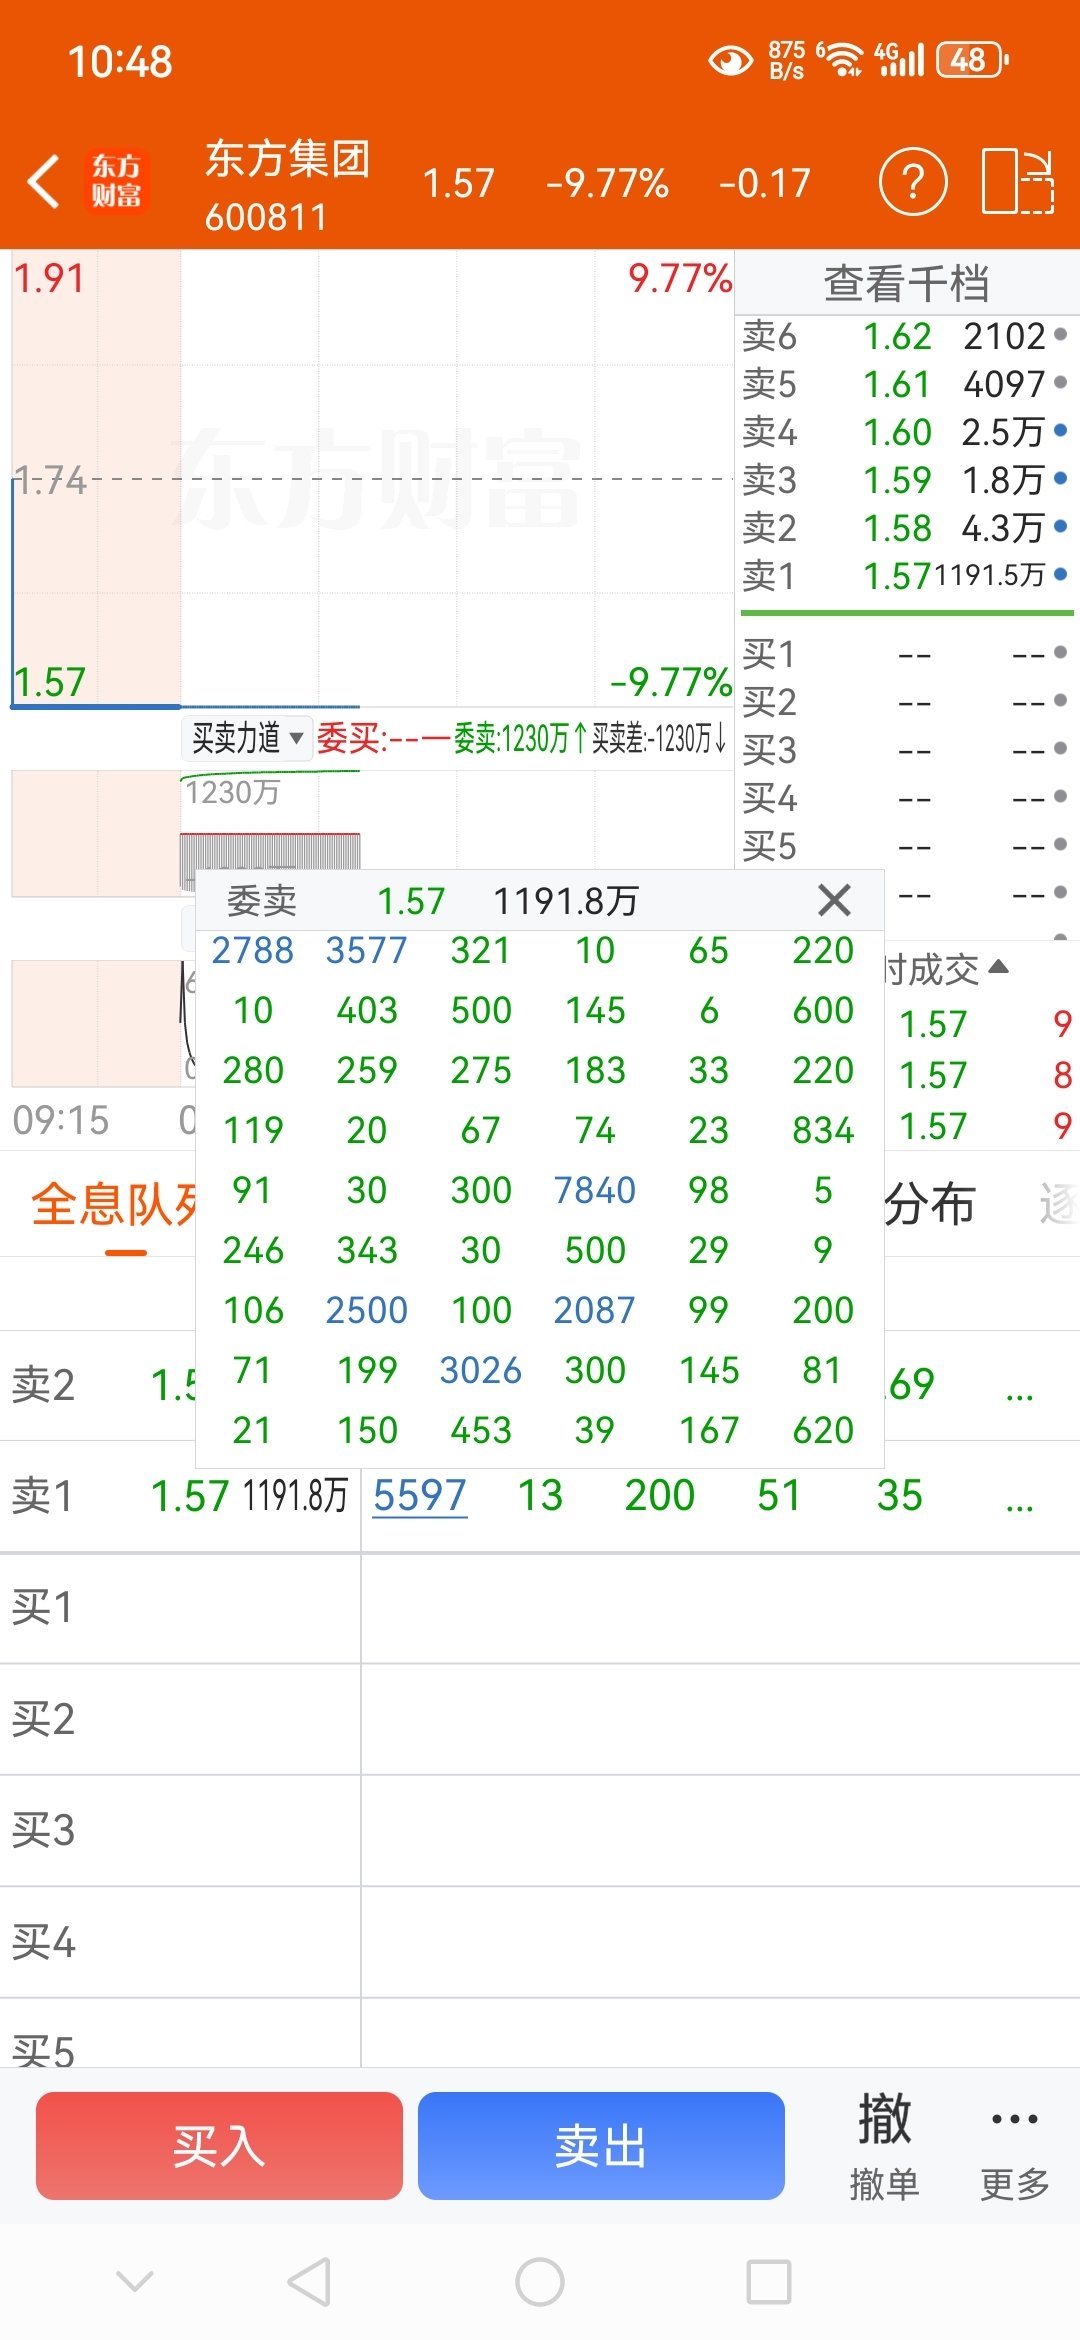Screen dimensions: 1080x2340
Task: Tap the 2500 order in popup
Action: point(367,1310)
